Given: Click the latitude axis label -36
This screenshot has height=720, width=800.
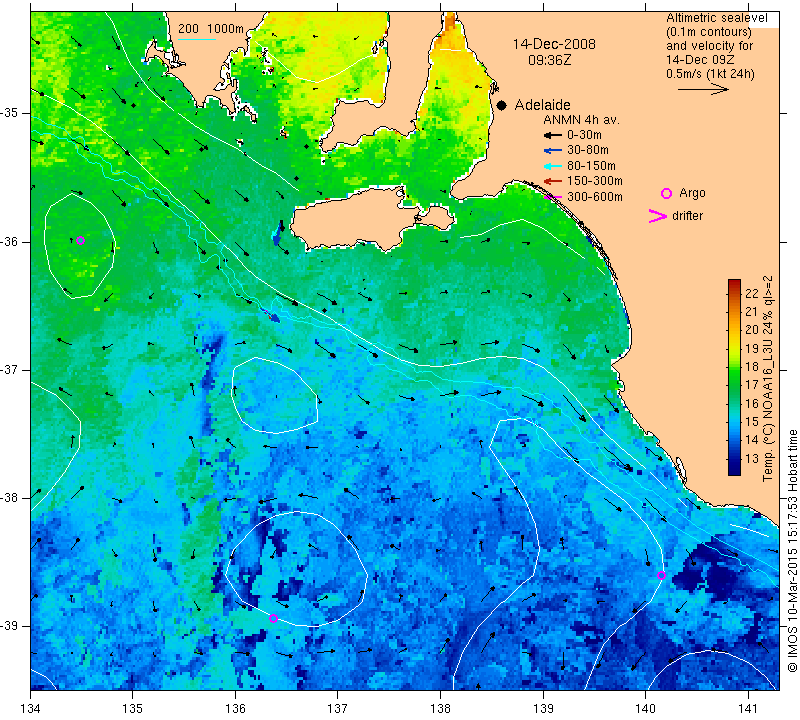Looking at the screenshot, I should [12, 241].
